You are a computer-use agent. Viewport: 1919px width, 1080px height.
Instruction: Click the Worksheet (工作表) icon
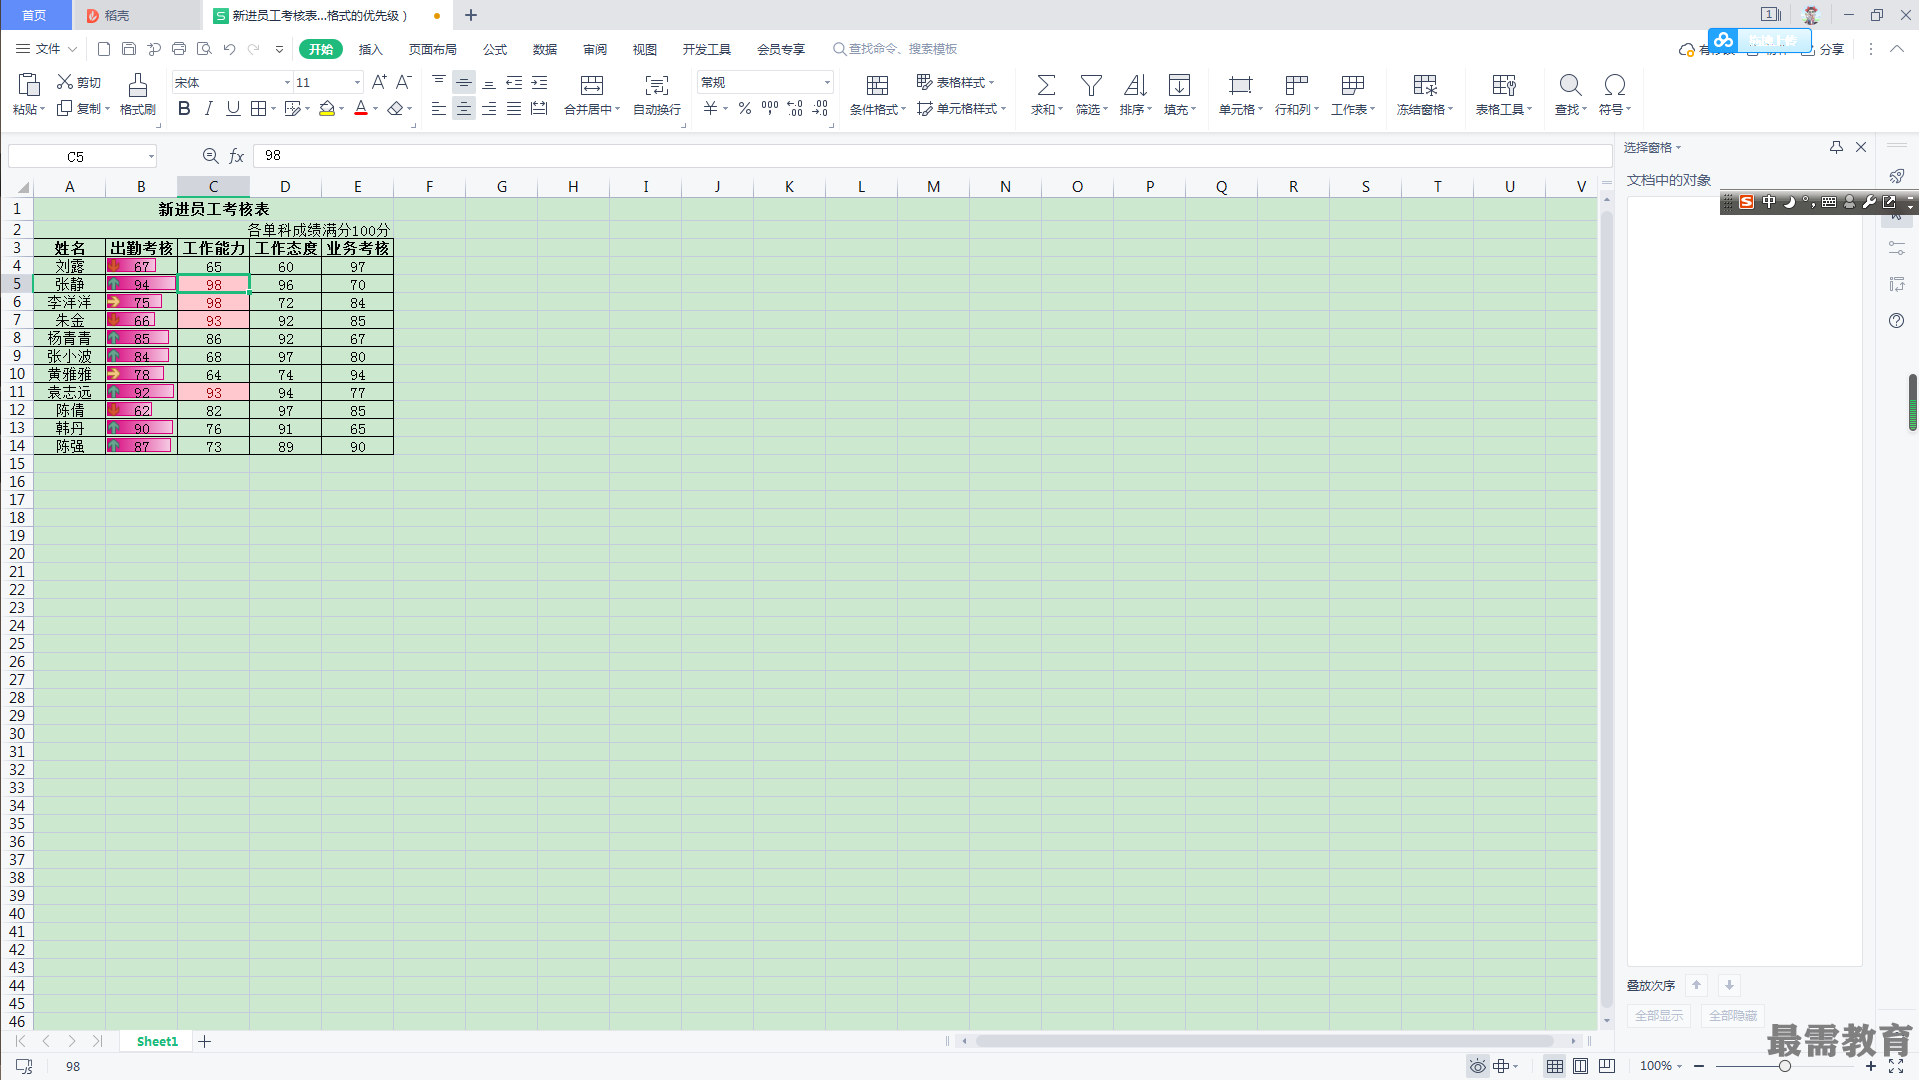pos(1352,85)
